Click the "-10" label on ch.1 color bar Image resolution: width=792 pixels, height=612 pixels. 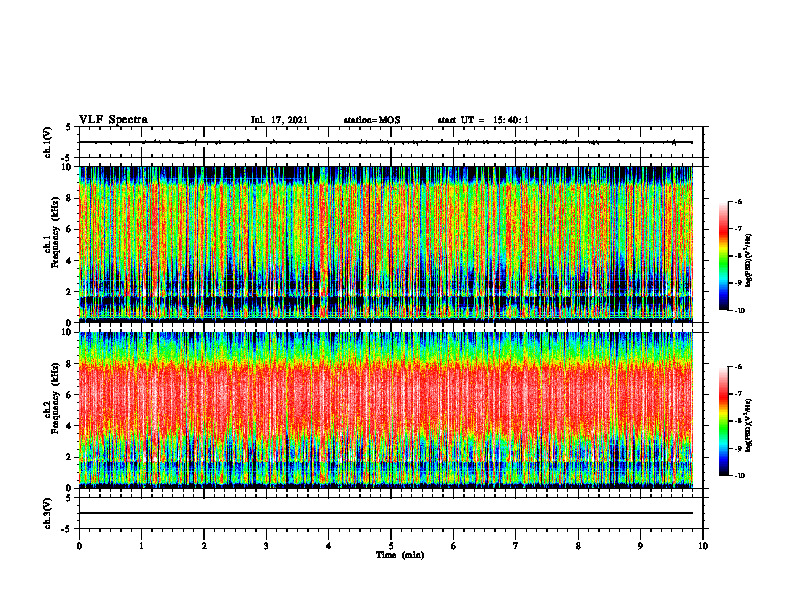pos(739,311)
